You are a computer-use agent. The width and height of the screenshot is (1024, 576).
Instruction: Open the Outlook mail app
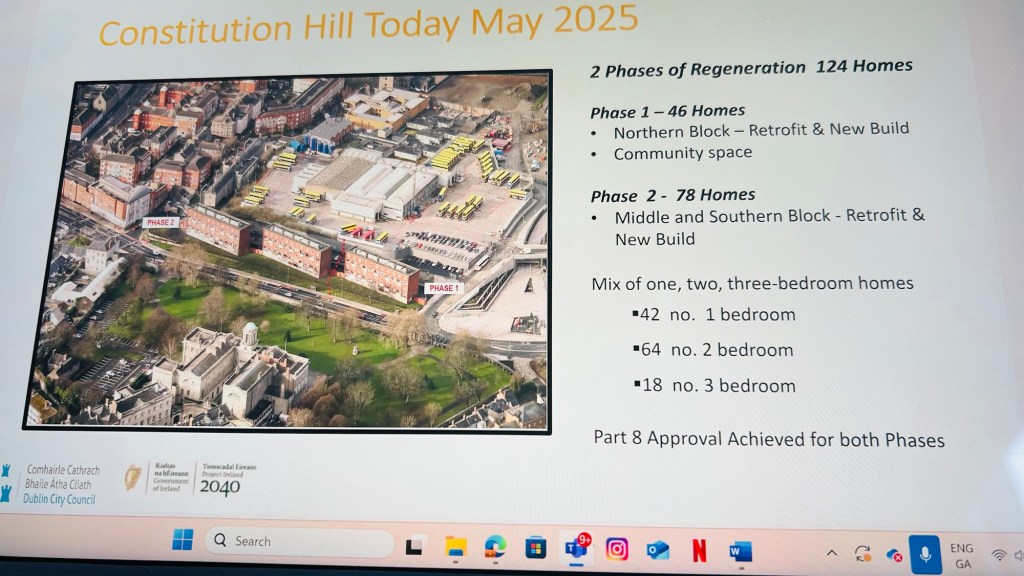pyautogui.click(x=657, y=550)
